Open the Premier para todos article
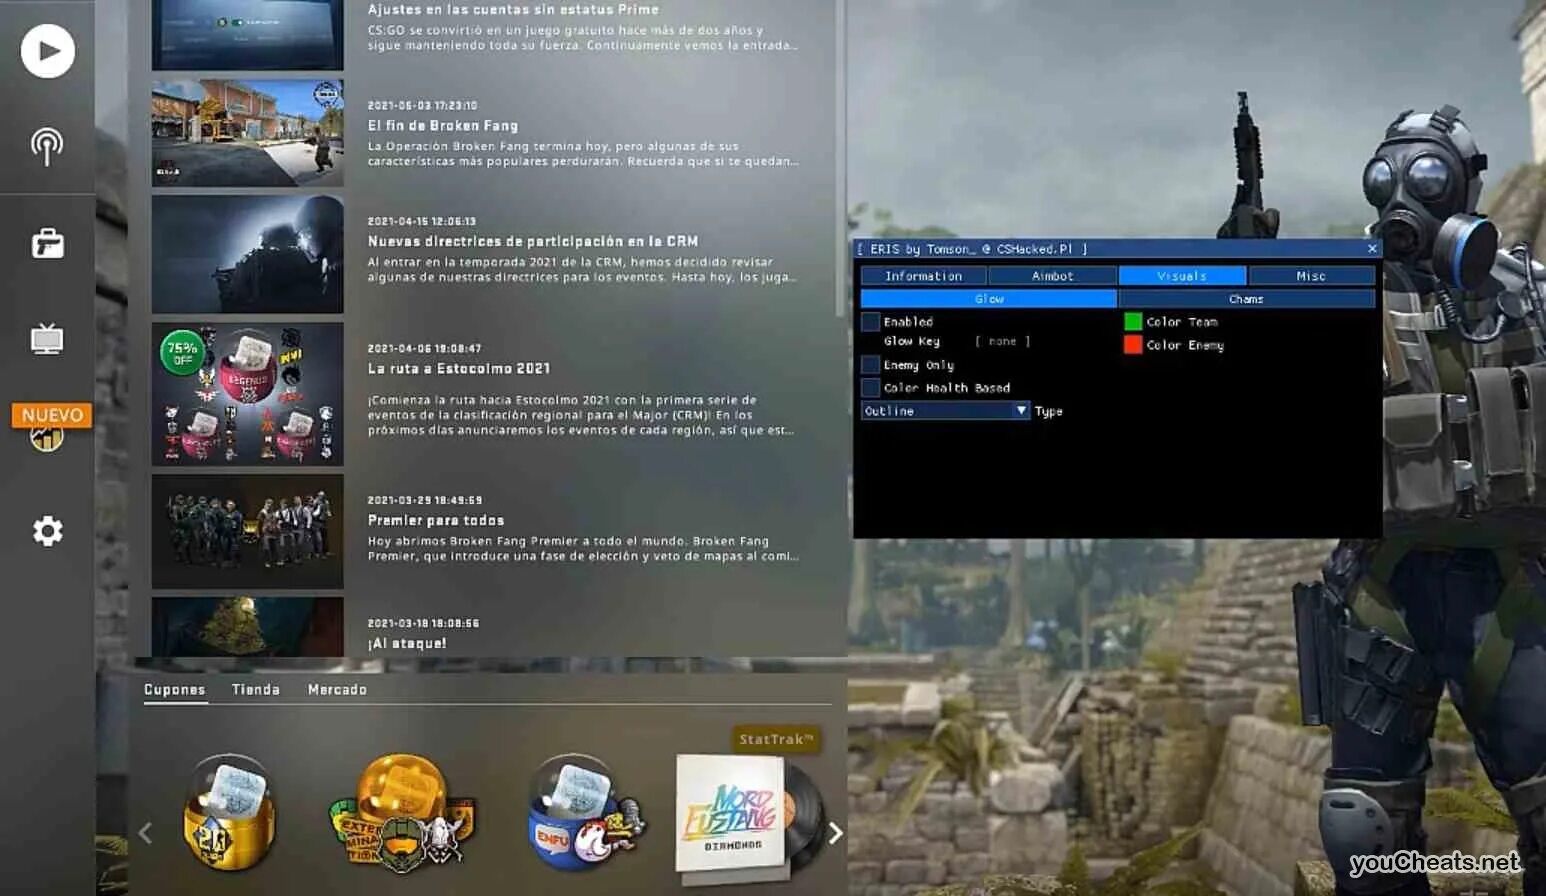The width and height of the screenshot is (1546, 896). click(436, 521)
